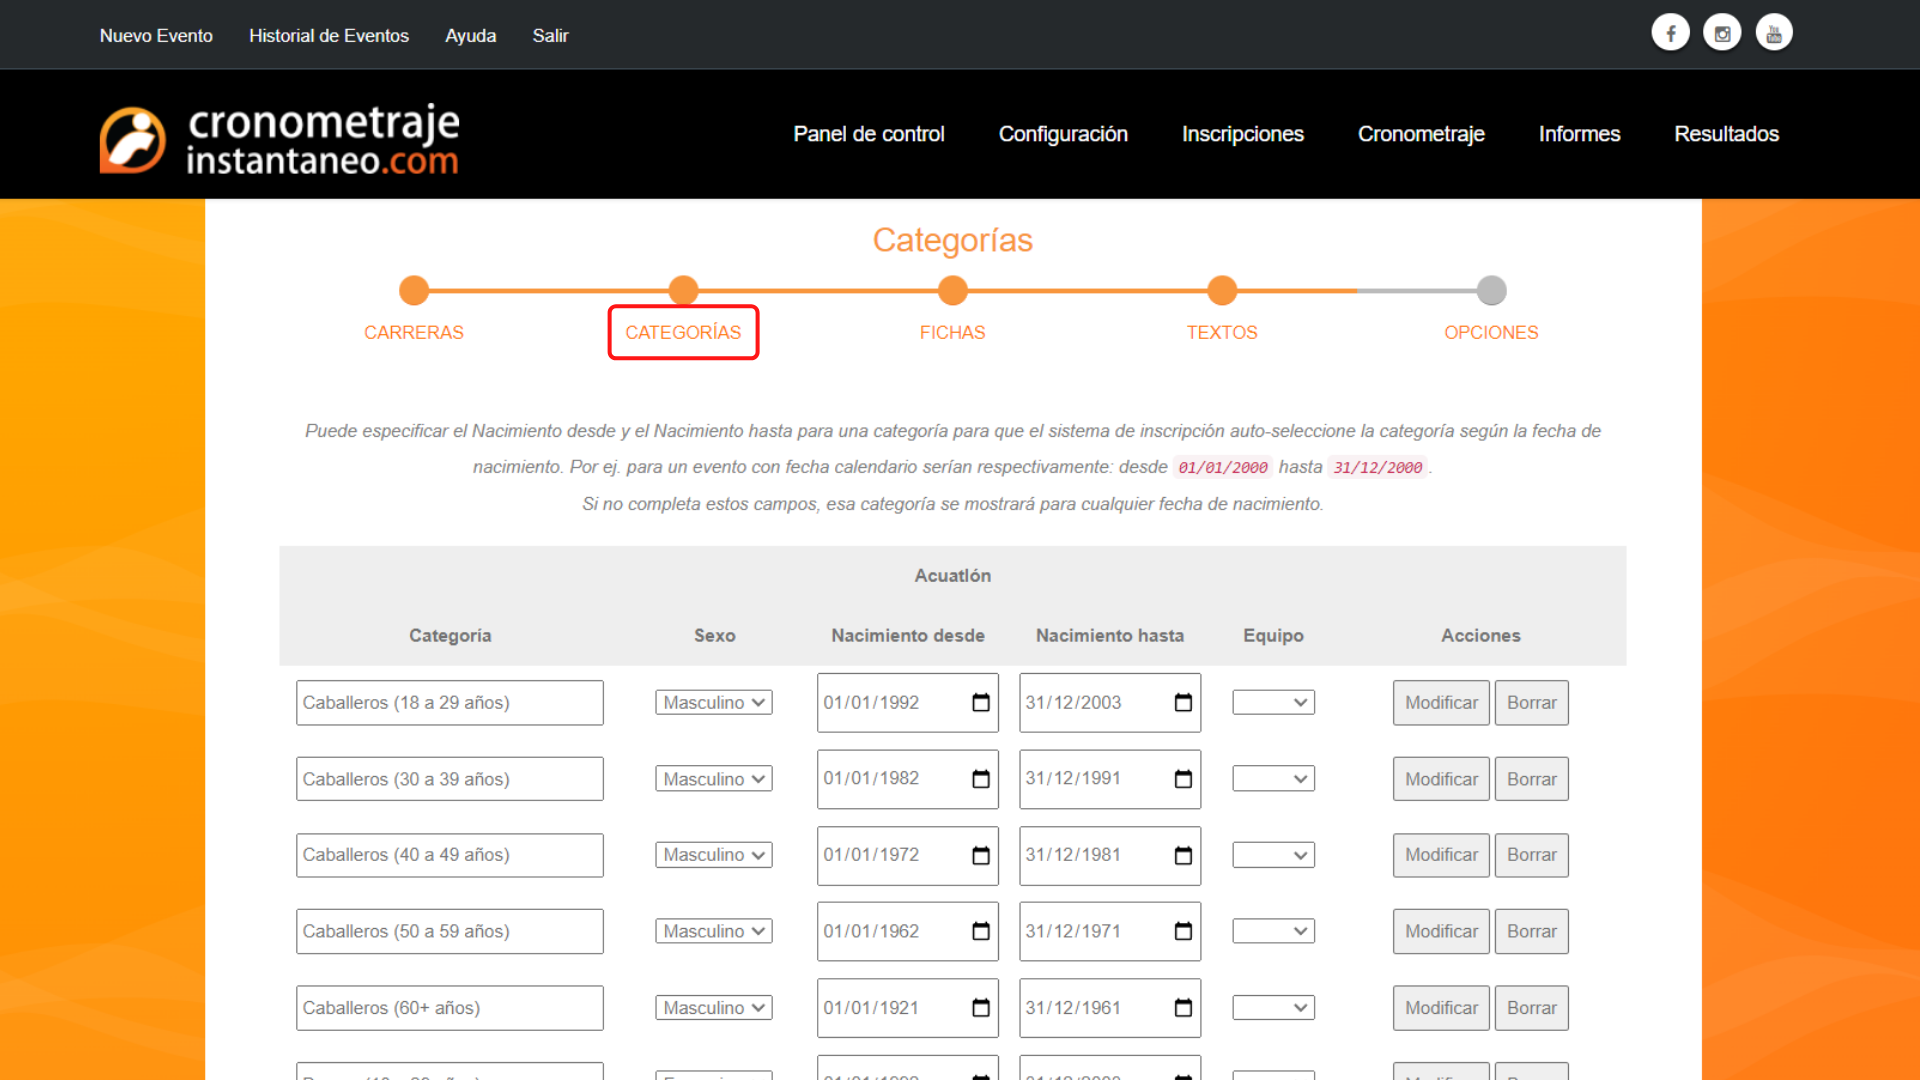Select the TEXTOS step circle

1222,290
